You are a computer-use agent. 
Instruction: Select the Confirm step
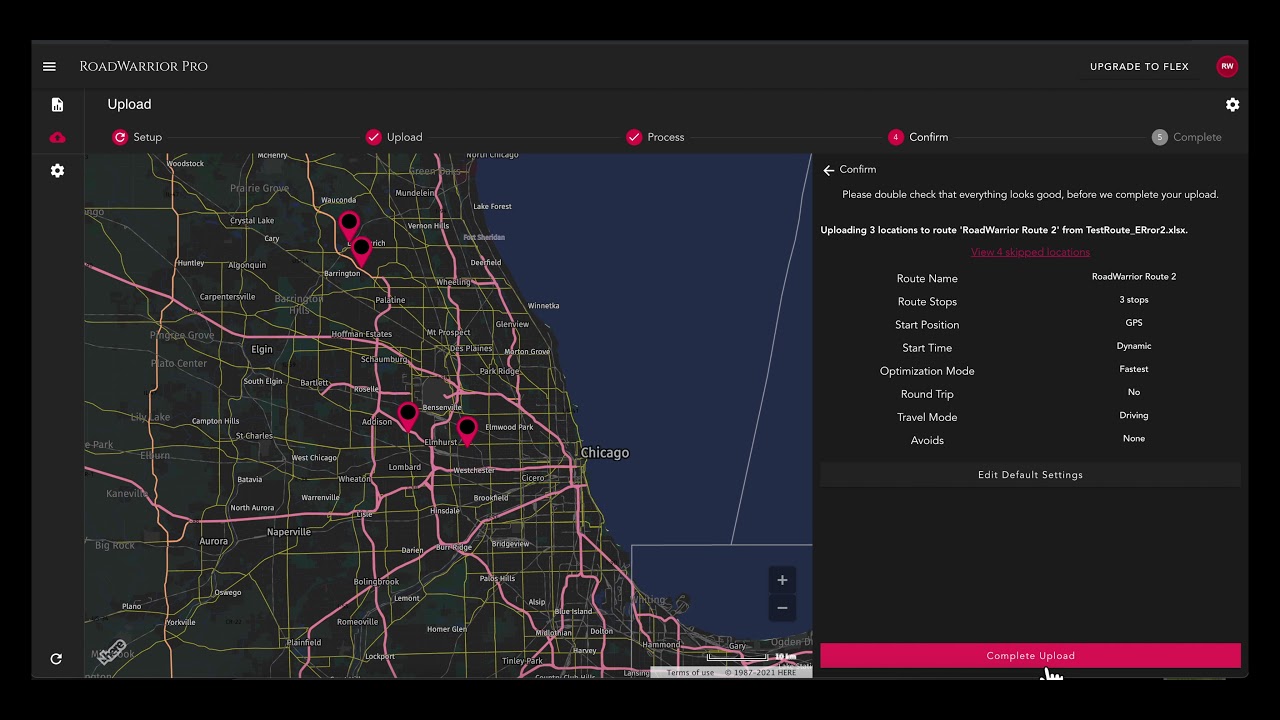point(918,137)
